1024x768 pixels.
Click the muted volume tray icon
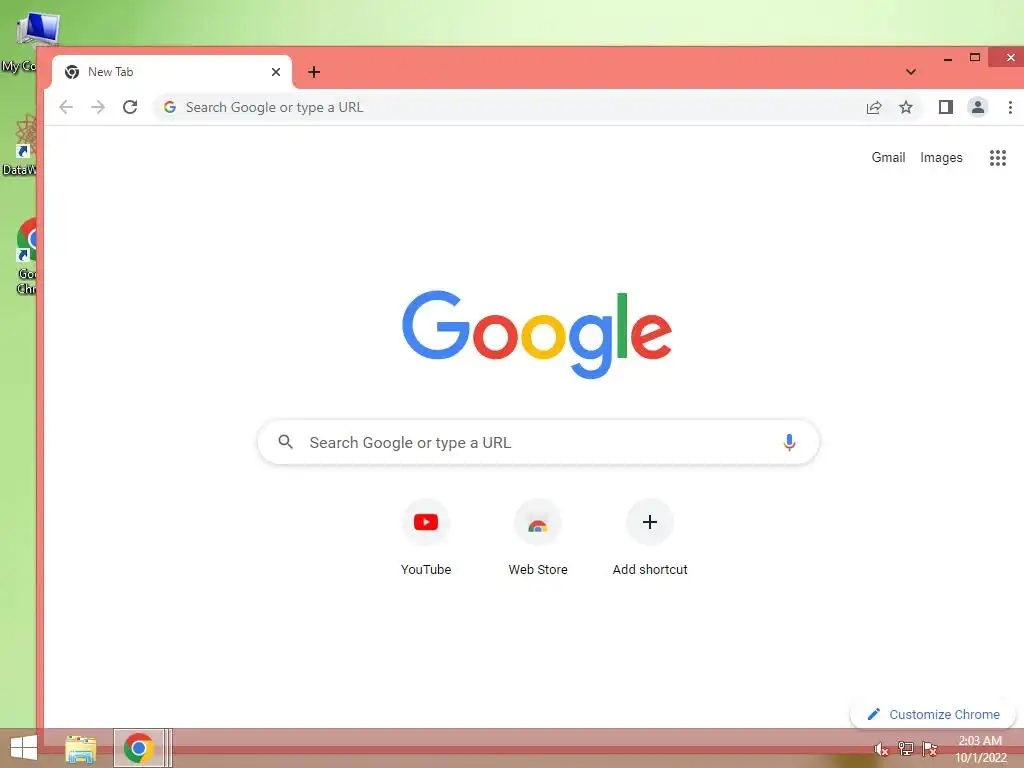882,749
